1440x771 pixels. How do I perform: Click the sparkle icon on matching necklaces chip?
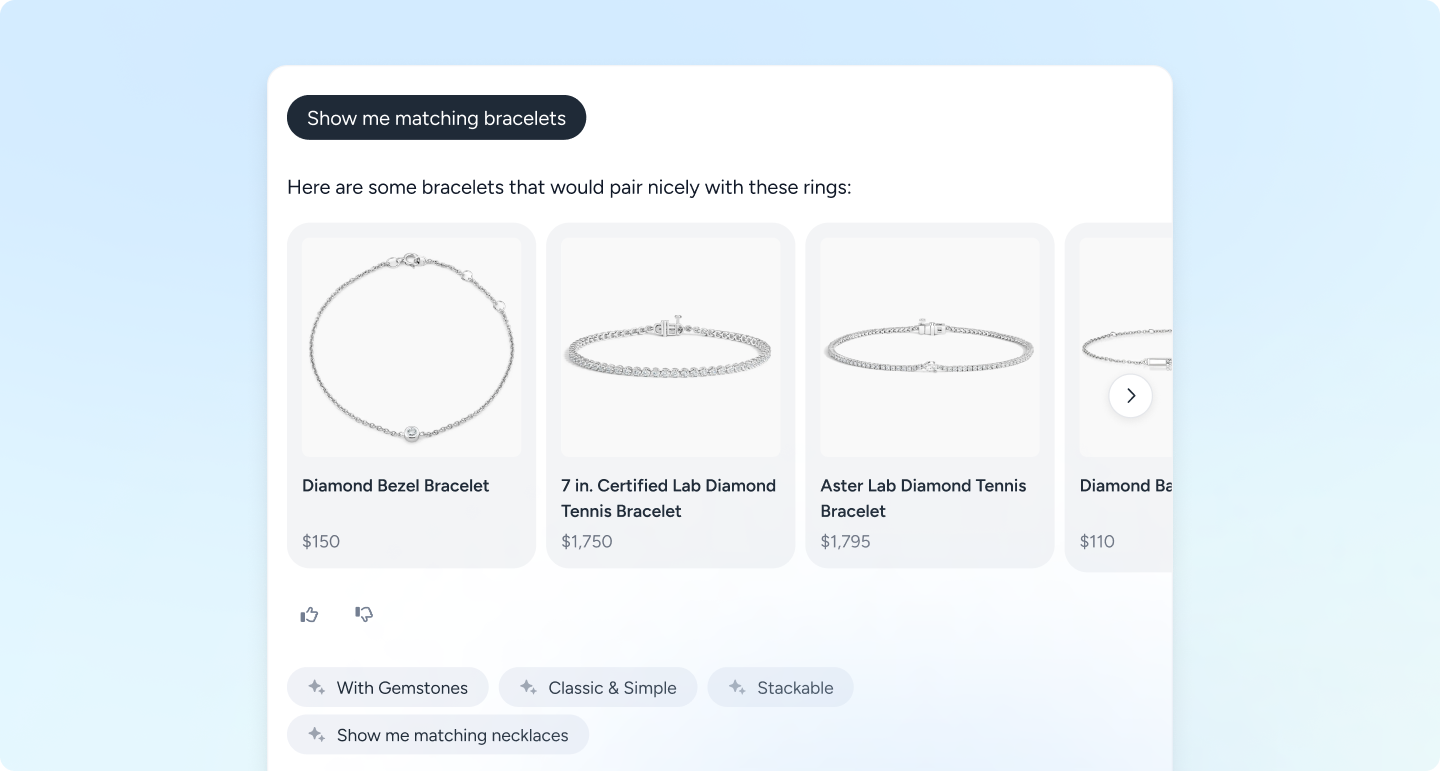315,735
